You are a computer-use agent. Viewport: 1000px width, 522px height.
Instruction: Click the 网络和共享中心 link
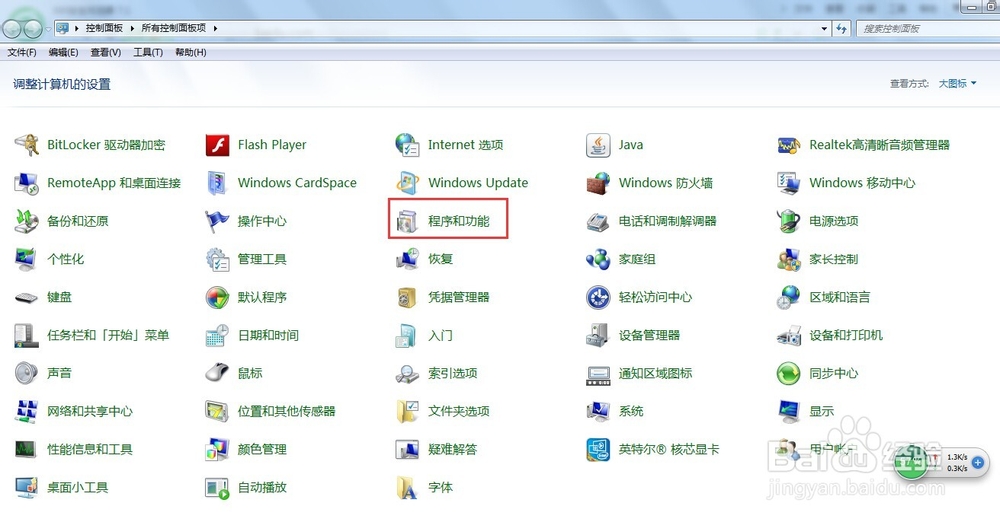click(89, 412)
